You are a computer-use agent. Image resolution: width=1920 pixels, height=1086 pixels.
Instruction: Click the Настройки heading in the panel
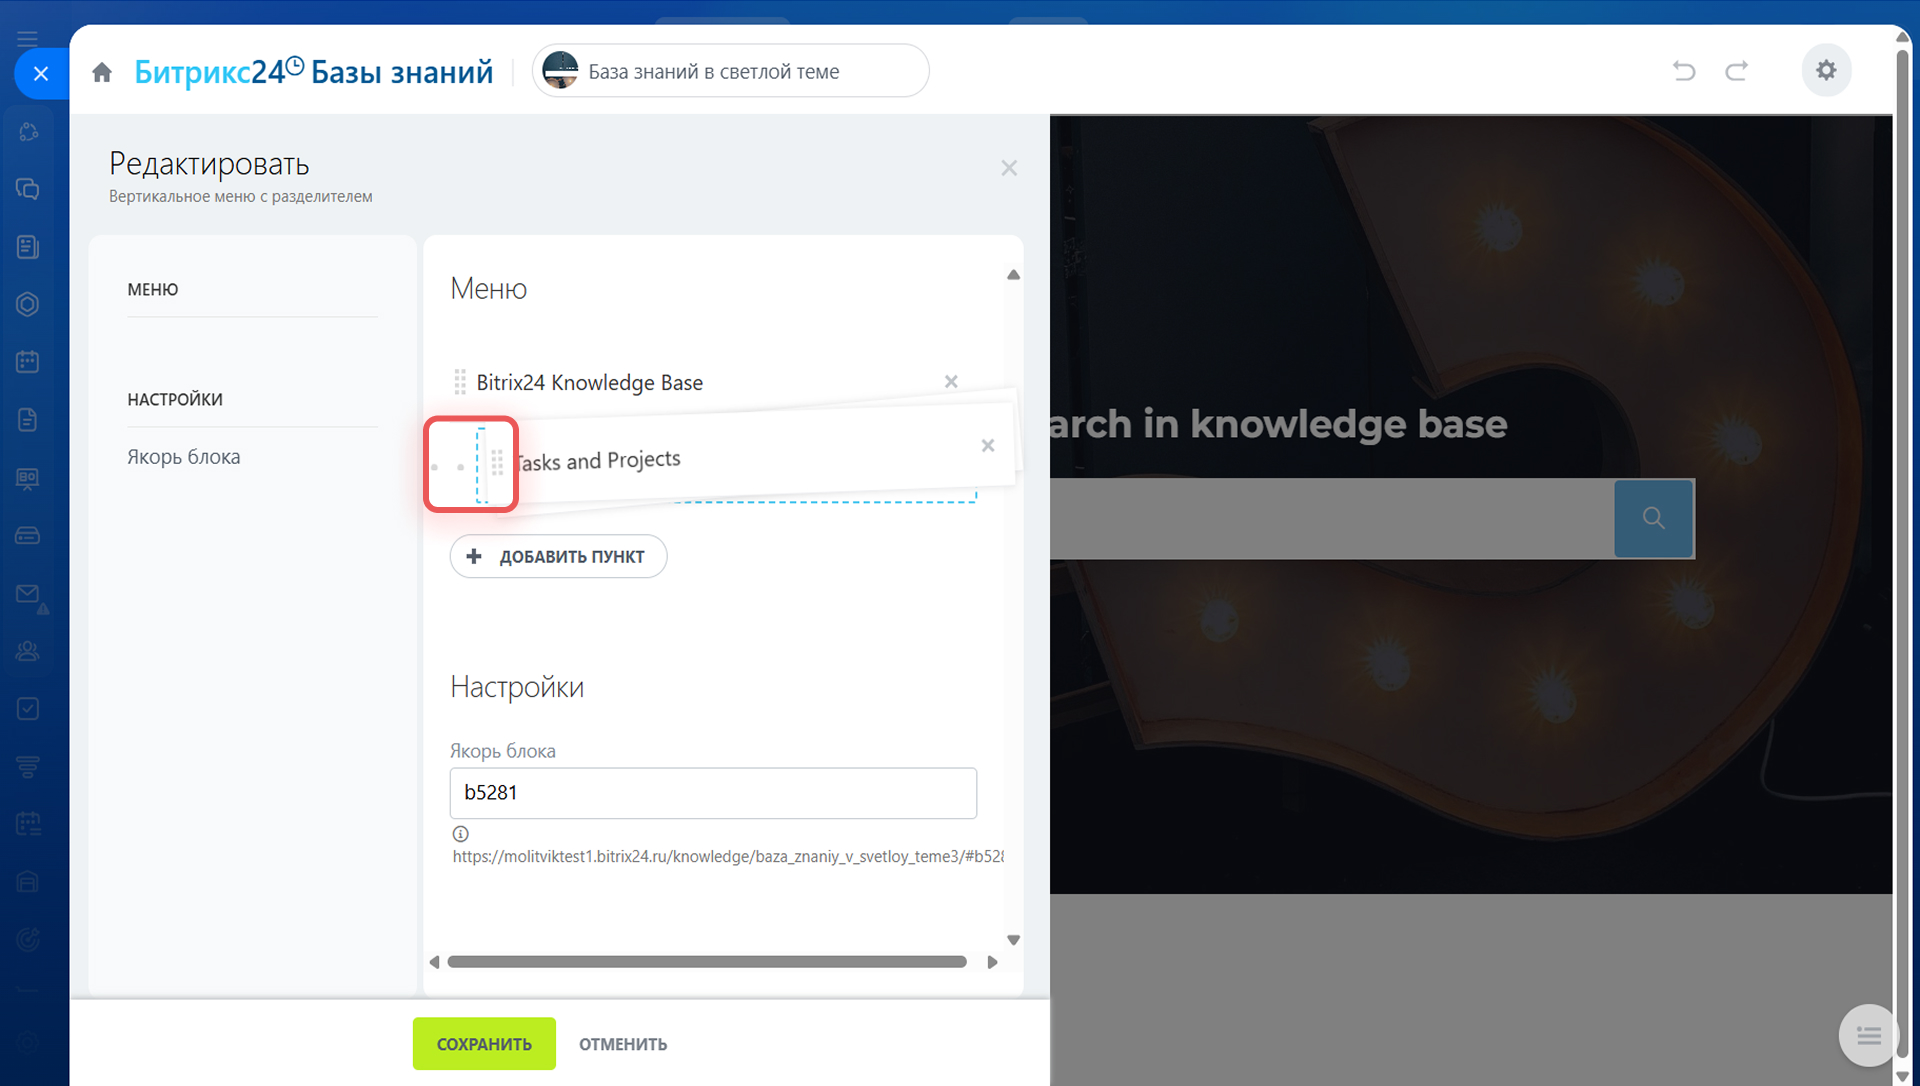(x=517, y=687)
